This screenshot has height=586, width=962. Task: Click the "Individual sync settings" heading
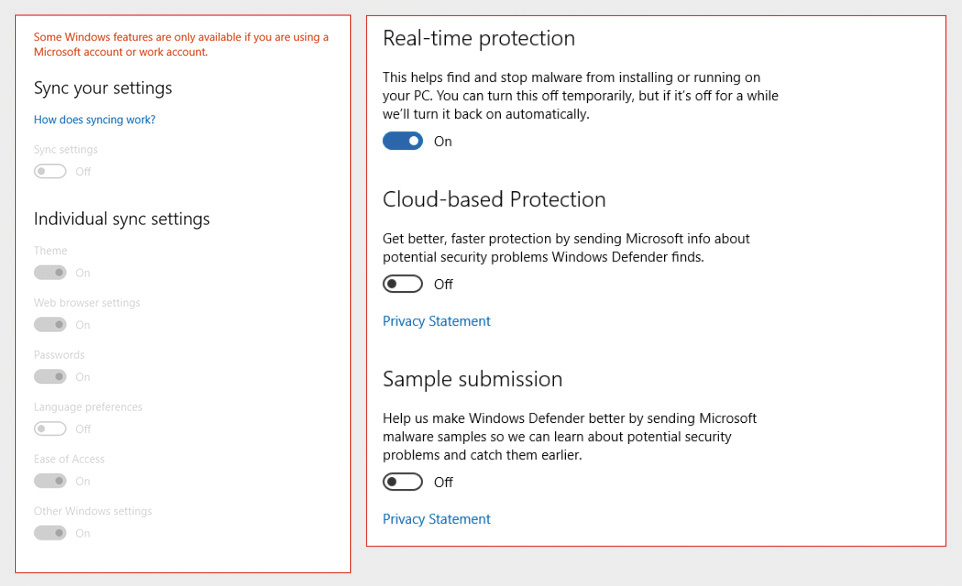[x=122, y=219]
